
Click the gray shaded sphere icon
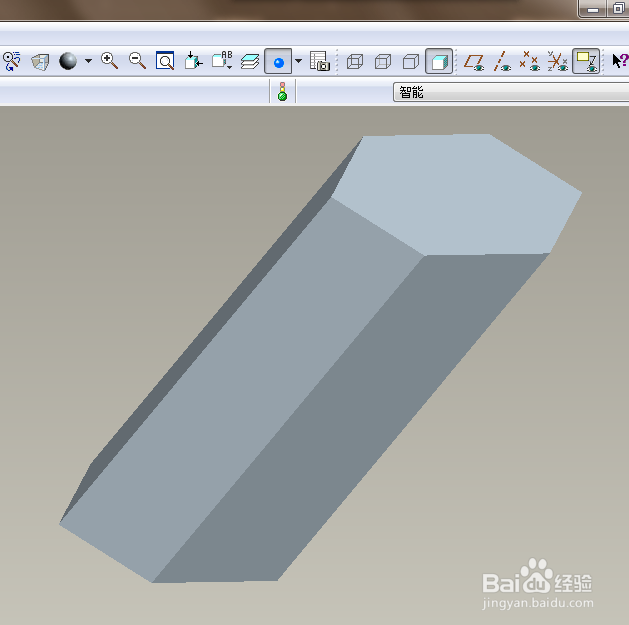click(68, 61)
